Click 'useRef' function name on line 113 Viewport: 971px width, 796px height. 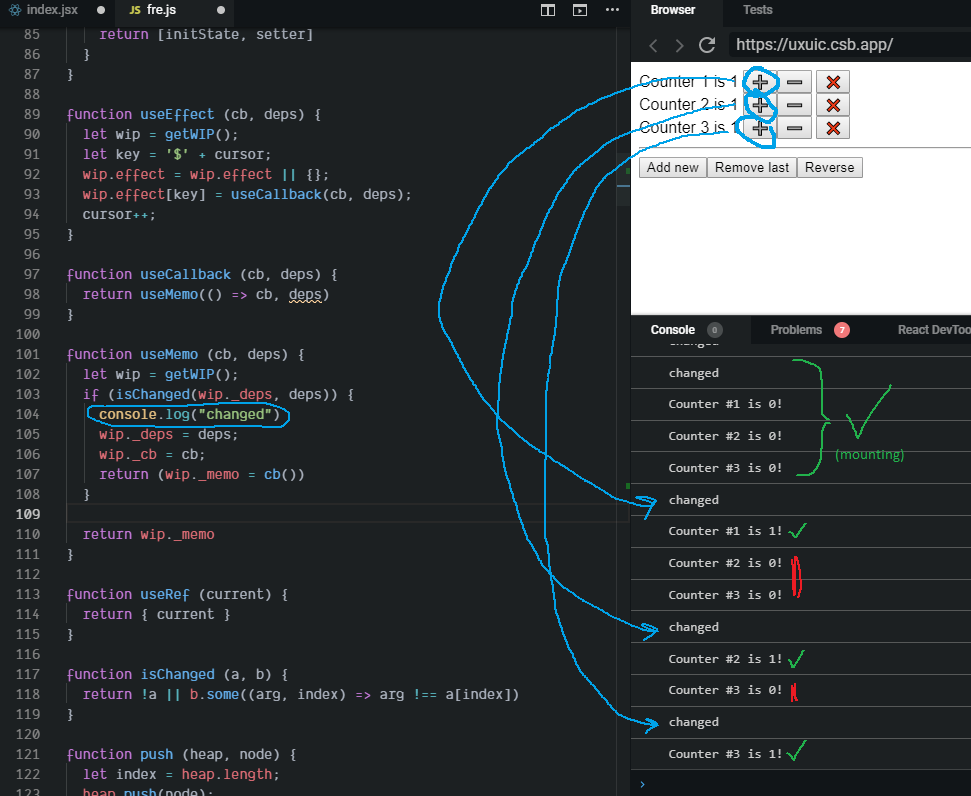point(165,595)
